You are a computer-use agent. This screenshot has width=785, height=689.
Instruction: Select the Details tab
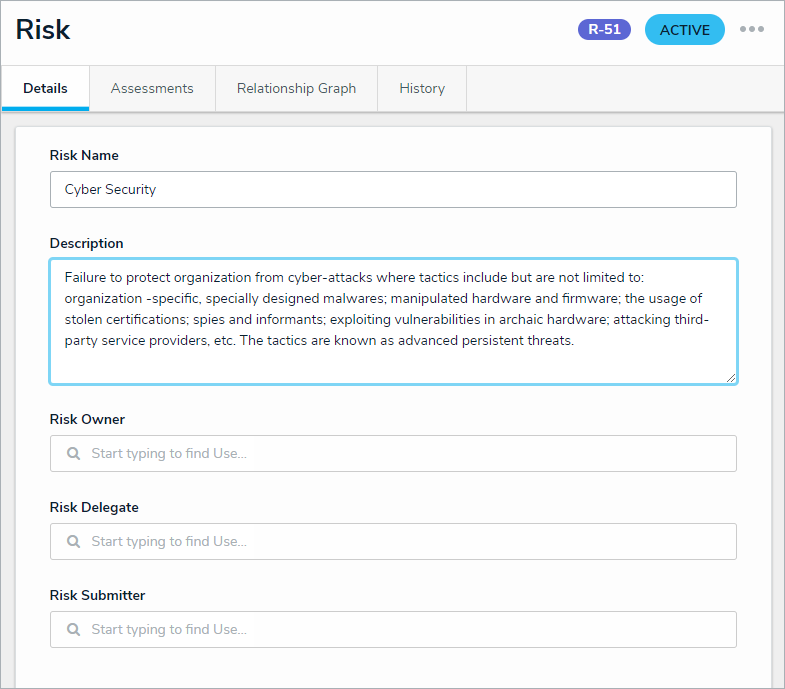coord(45,88)
